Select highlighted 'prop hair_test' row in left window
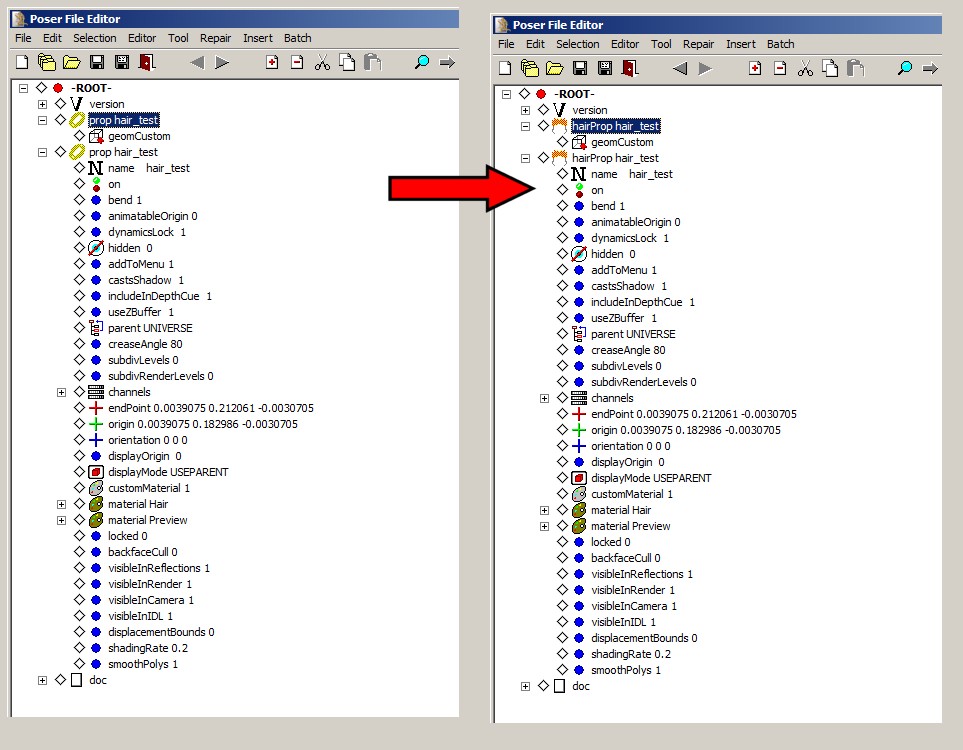This screenshot has height=750, width=963. click(123, 120)
